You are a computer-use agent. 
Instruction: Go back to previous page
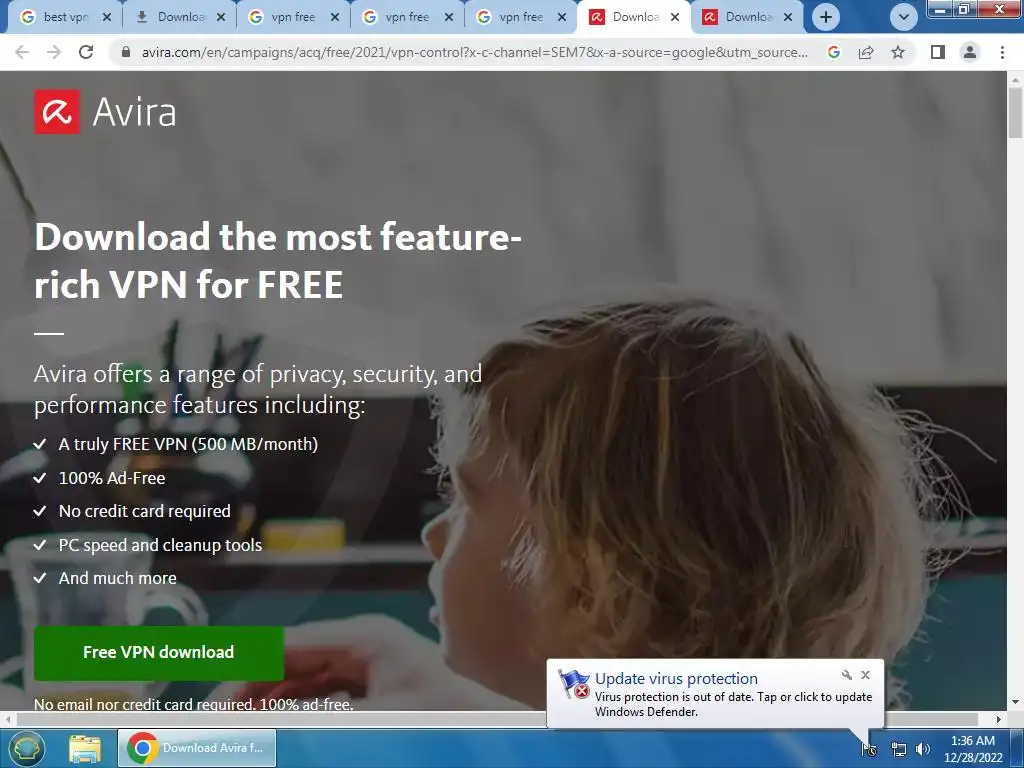(22, 52)
